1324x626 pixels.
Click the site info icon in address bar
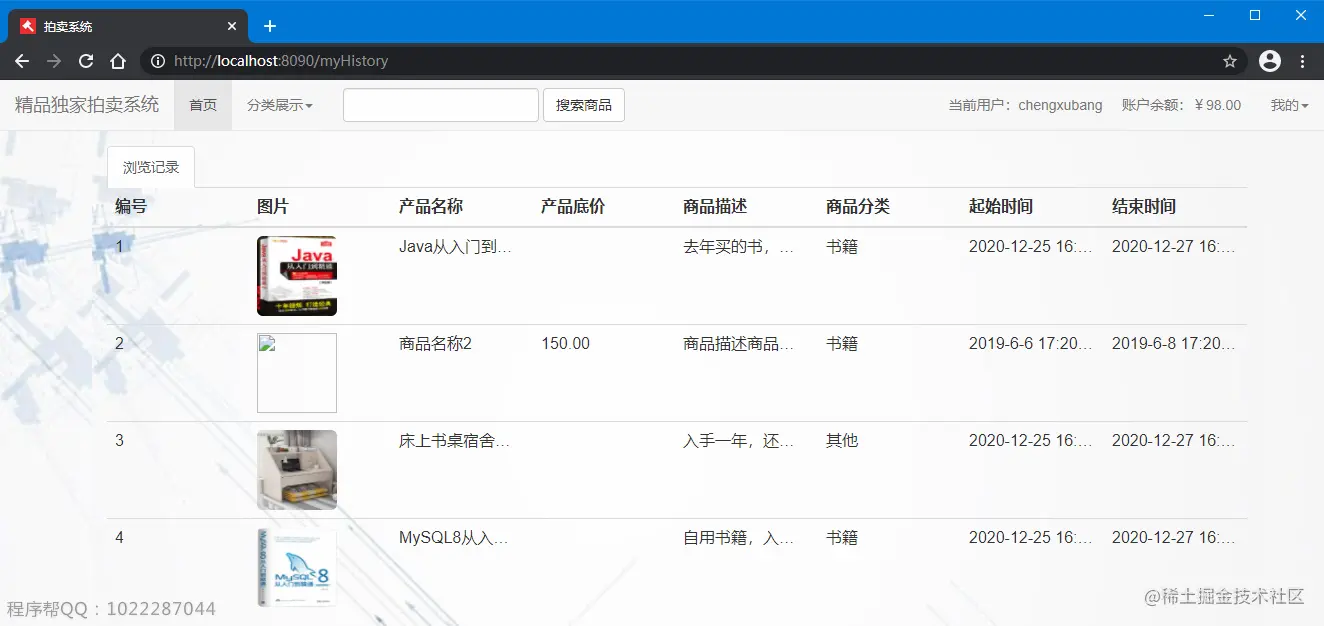pos(156,61)
